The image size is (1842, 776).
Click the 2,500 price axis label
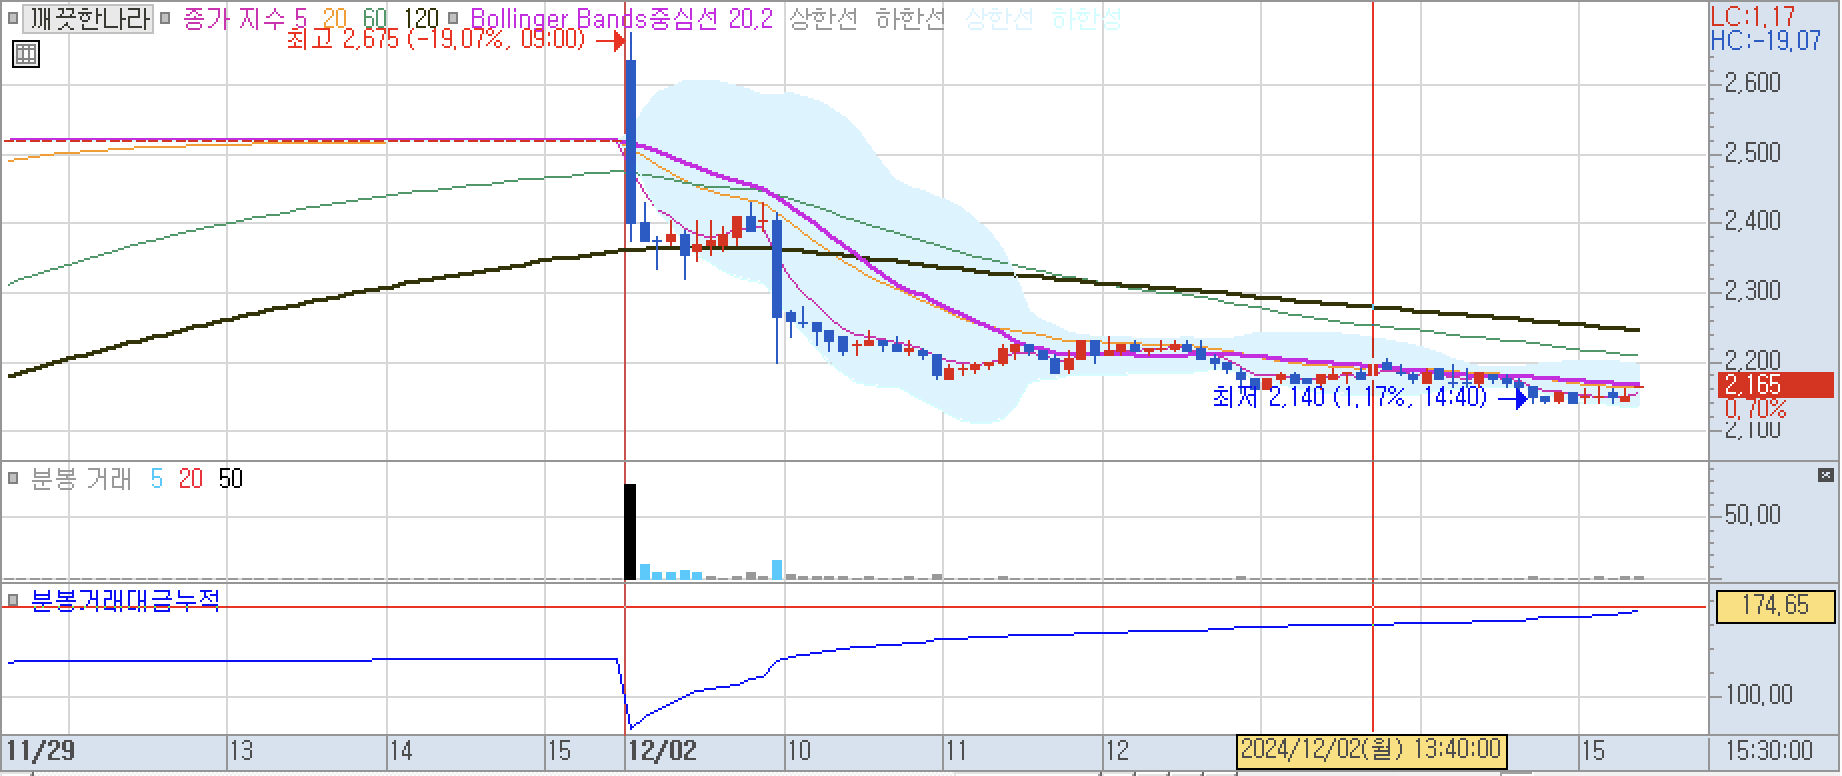[1752, 153]
